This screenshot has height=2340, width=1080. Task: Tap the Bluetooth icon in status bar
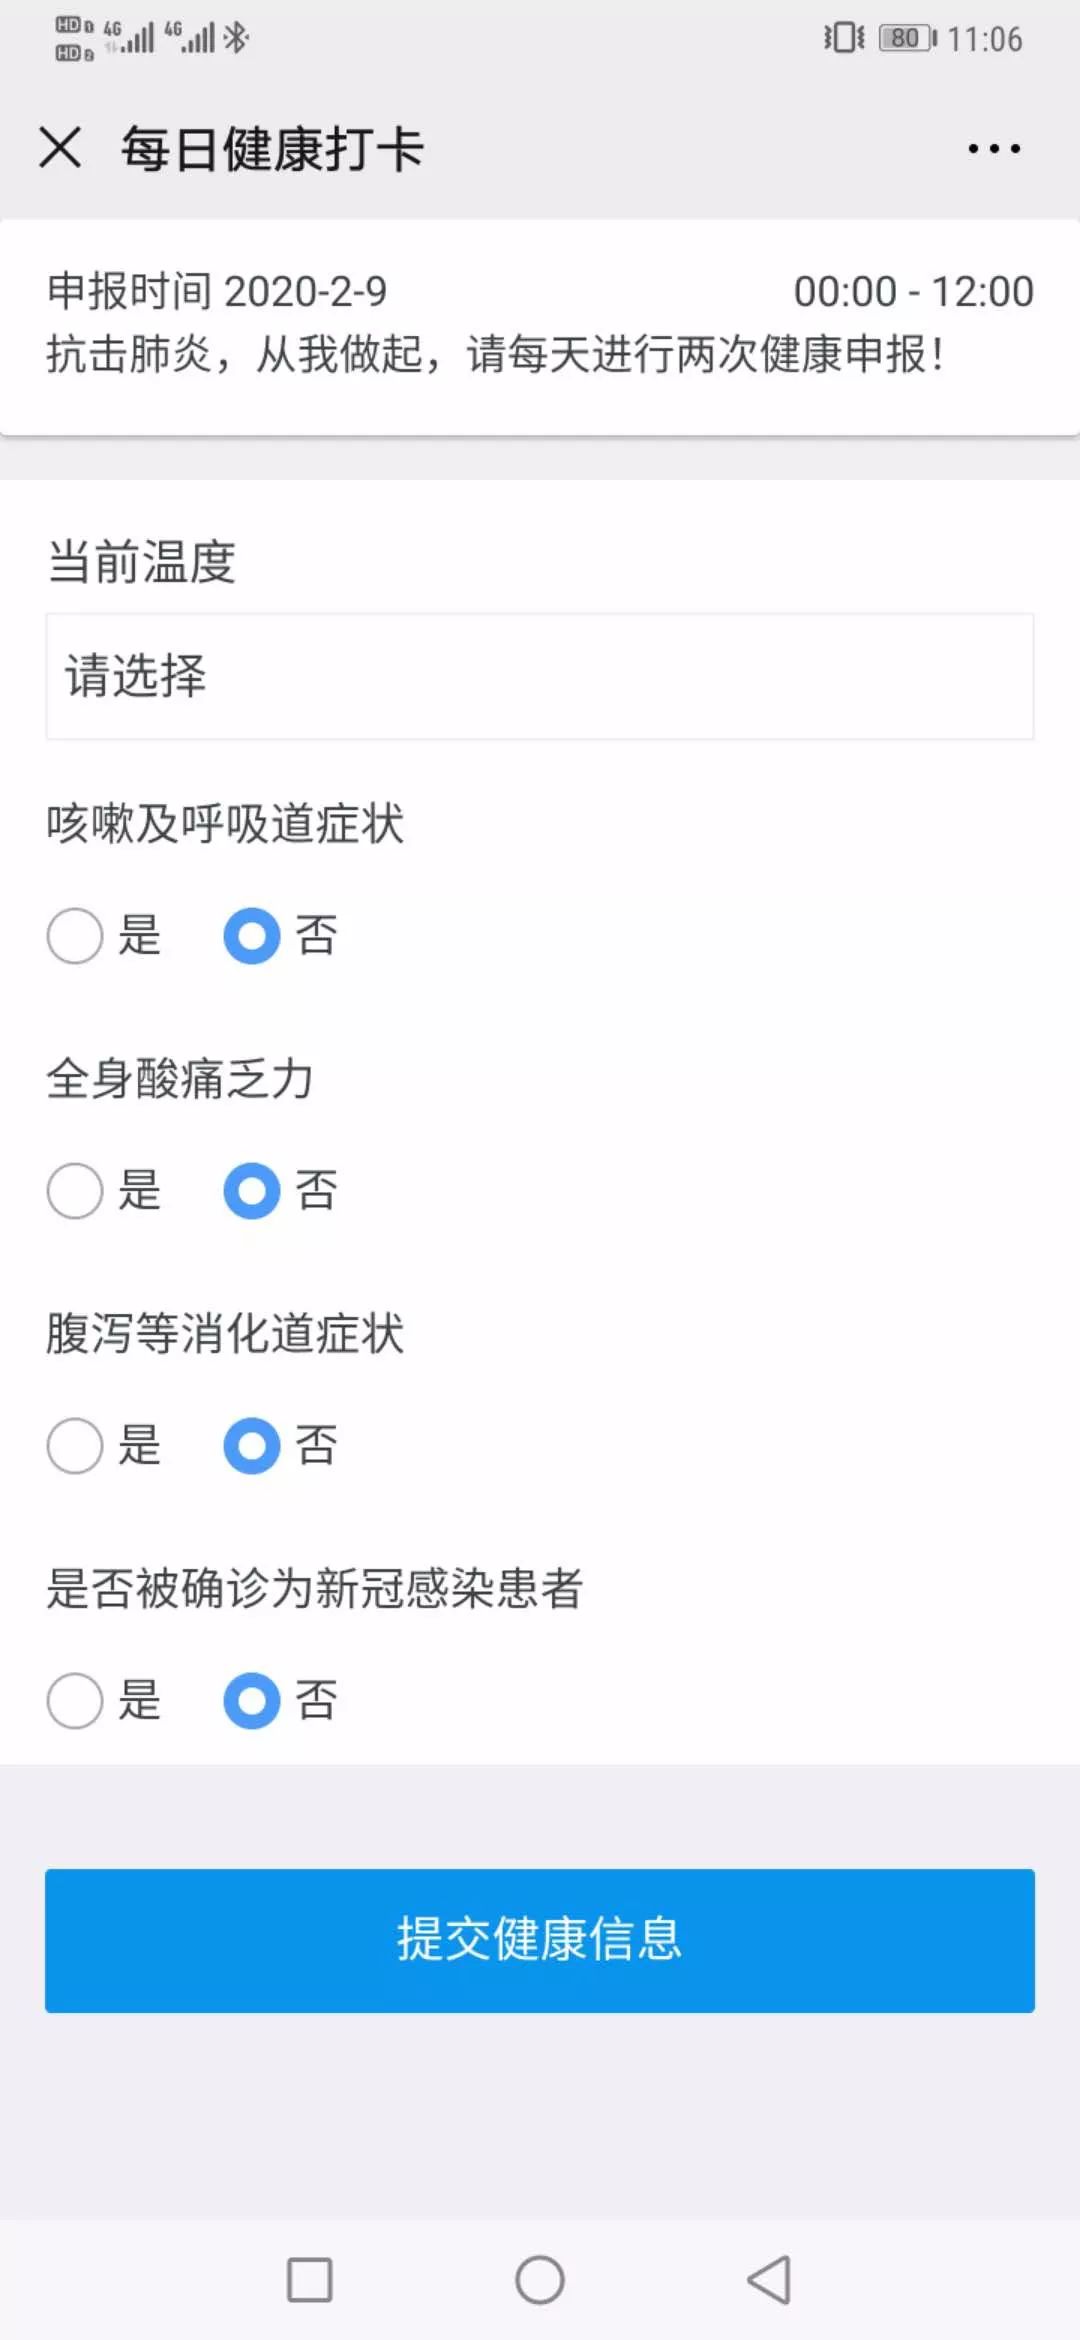[x=236, y=38]
